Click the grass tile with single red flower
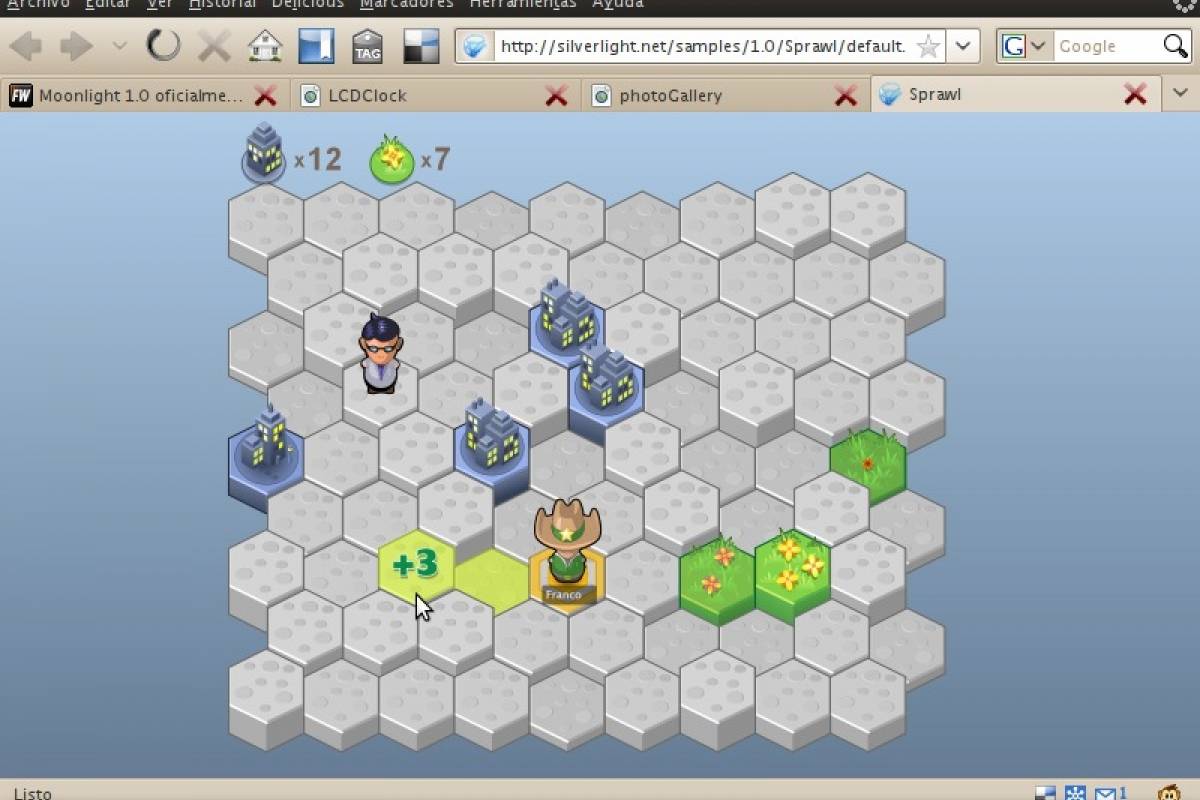The width and height of the screenshot is (1200, 800). (x=867, y=462)
